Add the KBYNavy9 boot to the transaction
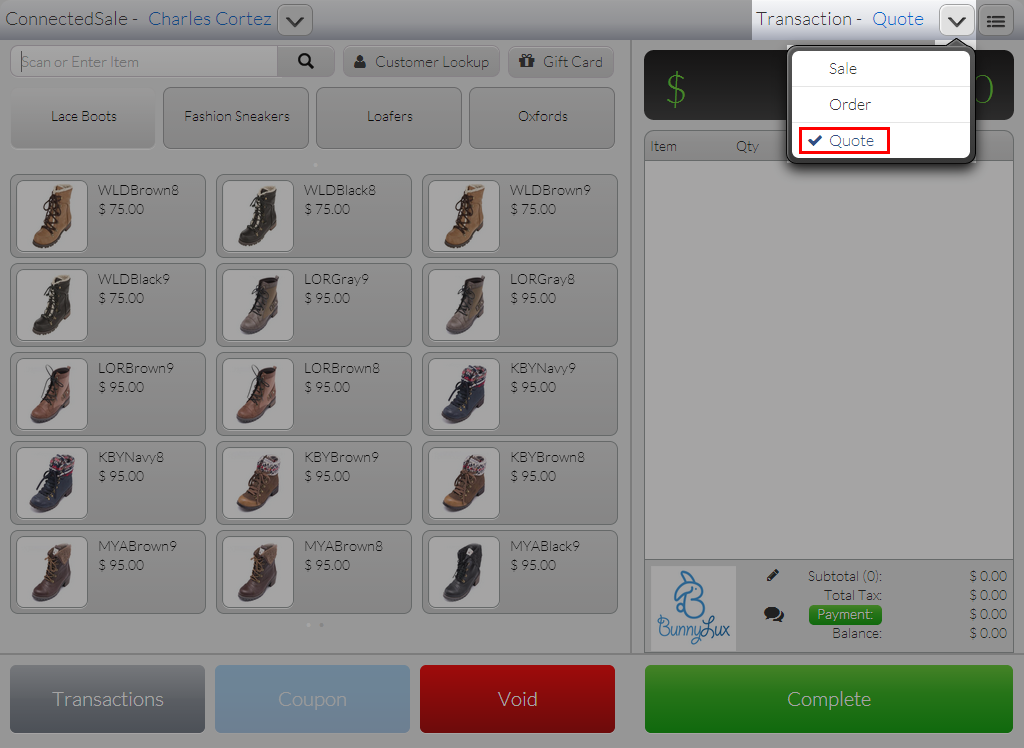The width and height of the screenshot is (1024, 748). pos(520,394)
